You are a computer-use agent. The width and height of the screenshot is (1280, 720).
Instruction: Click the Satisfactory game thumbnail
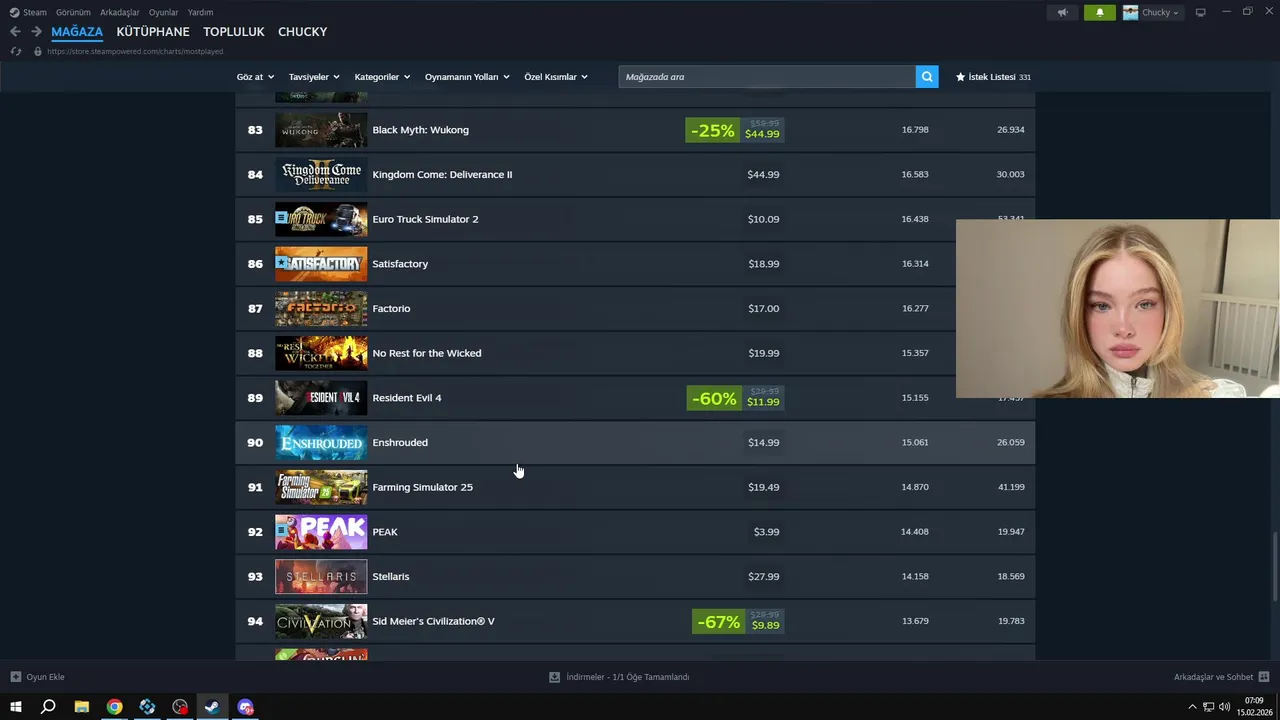(321, 264)
